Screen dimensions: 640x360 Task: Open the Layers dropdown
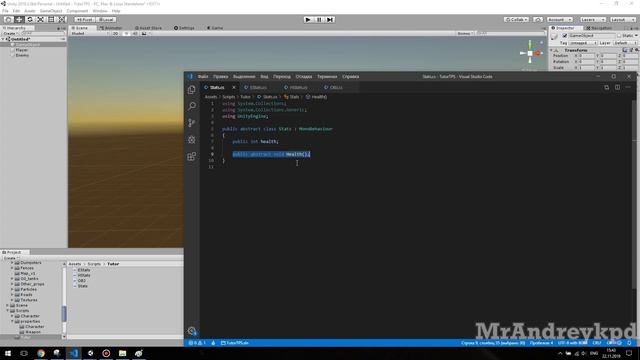click(592, 20)
